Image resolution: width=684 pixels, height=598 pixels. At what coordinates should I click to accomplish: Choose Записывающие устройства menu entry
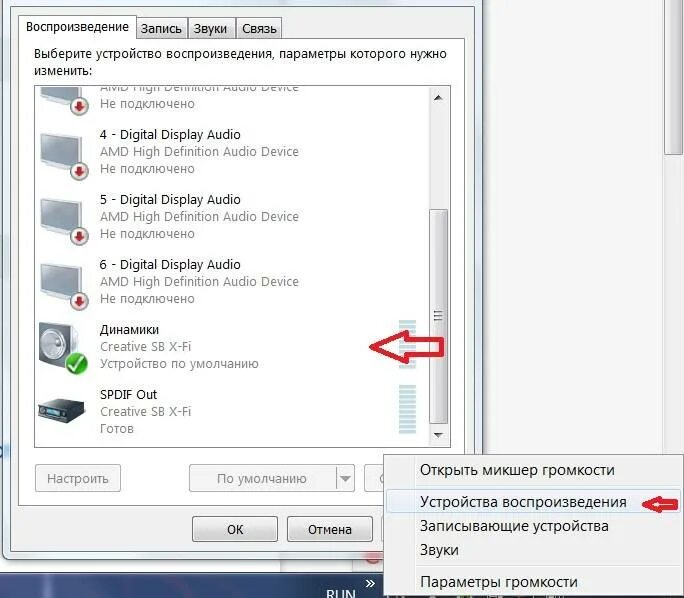[x=534, y=526]
